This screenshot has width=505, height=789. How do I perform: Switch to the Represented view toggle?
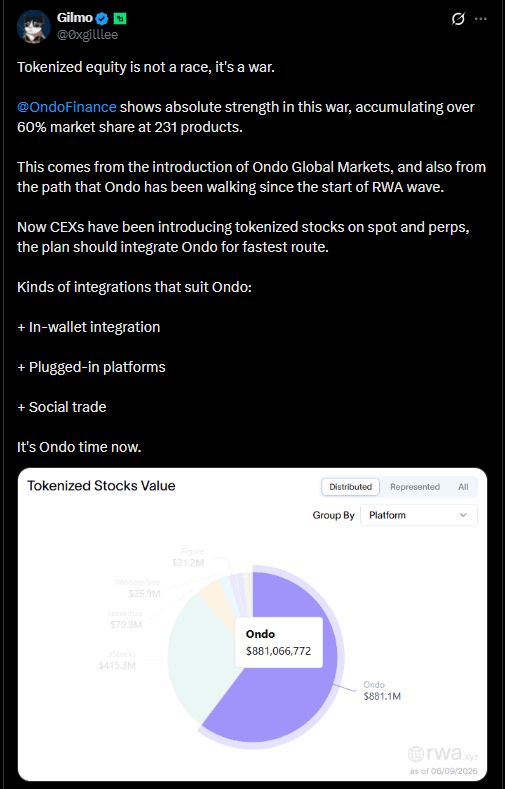tap(415, 487)
